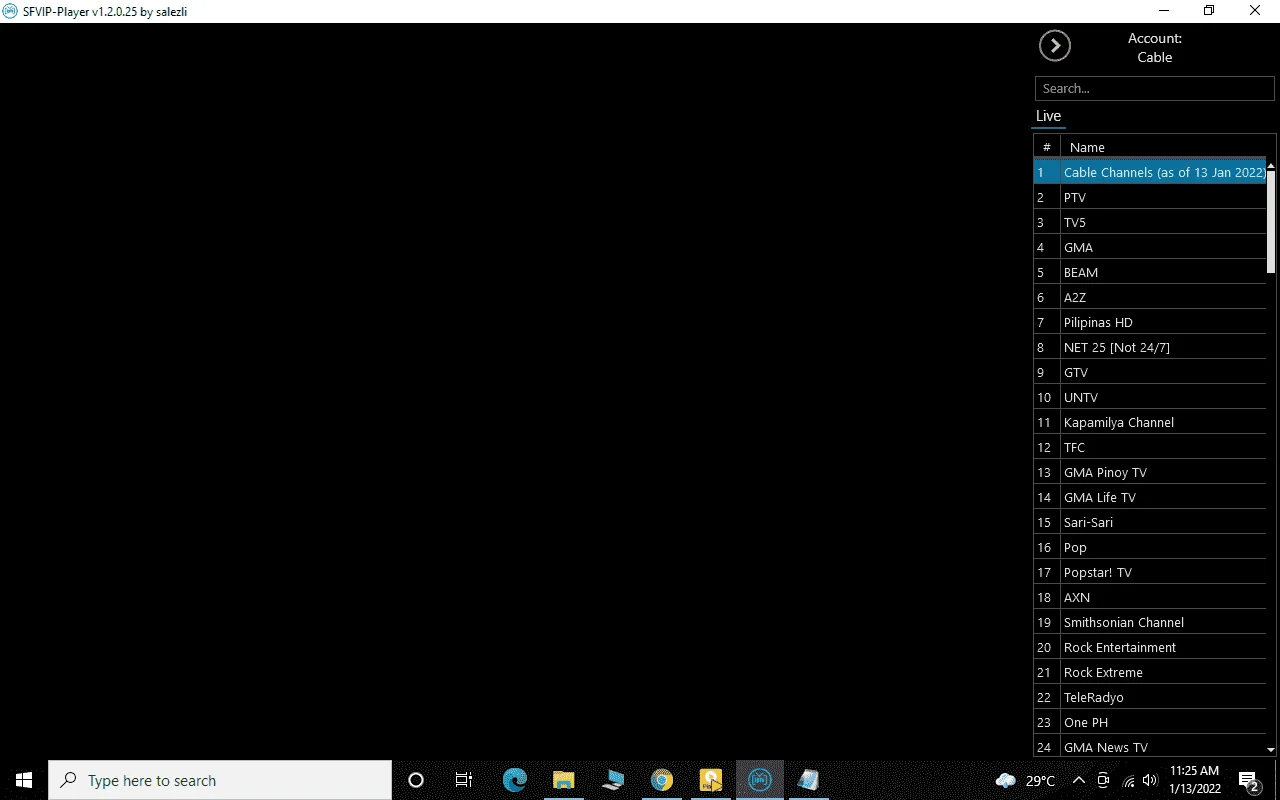
Task: Open the weather widget showing 29°C
Action: pyautogui.click(x=1025, y=781)
